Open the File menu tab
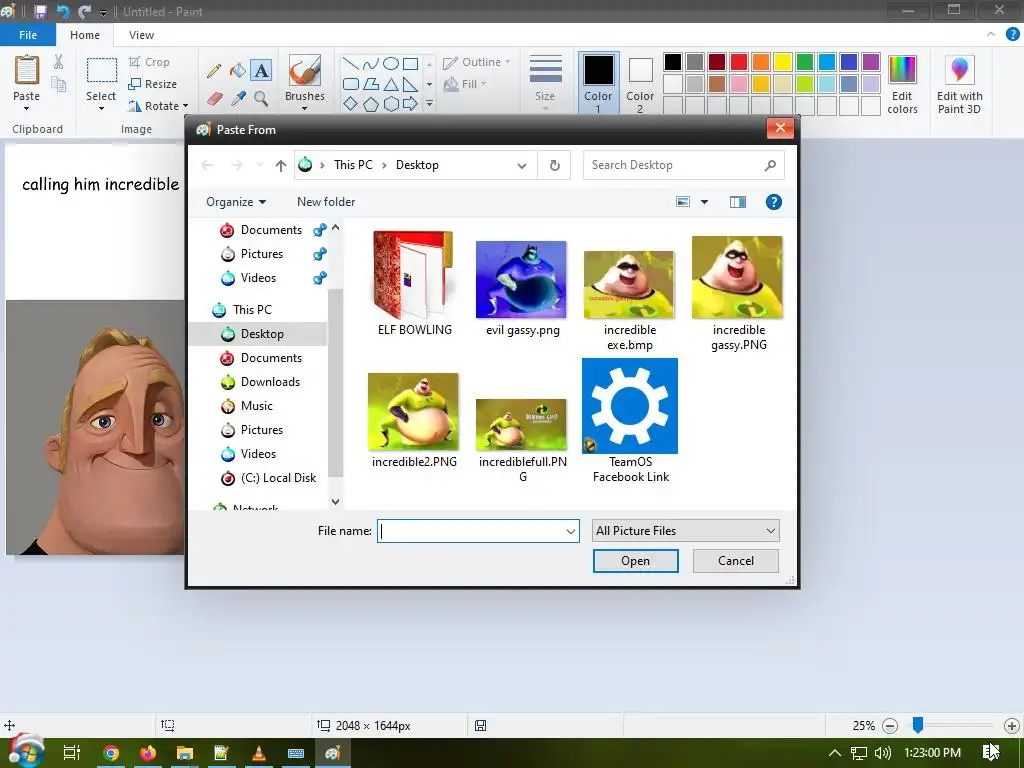The image size is (1024, 768). point(28,35)
